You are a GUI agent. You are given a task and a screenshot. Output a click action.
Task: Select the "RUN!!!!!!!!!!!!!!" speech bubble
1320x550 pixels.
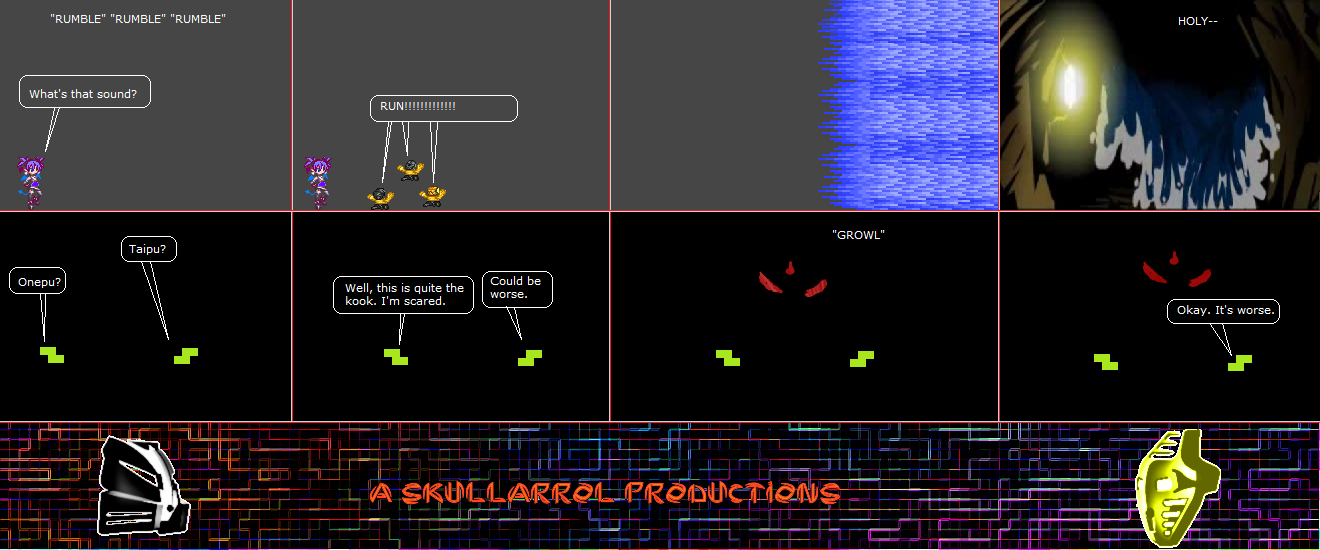coord(443,107)
